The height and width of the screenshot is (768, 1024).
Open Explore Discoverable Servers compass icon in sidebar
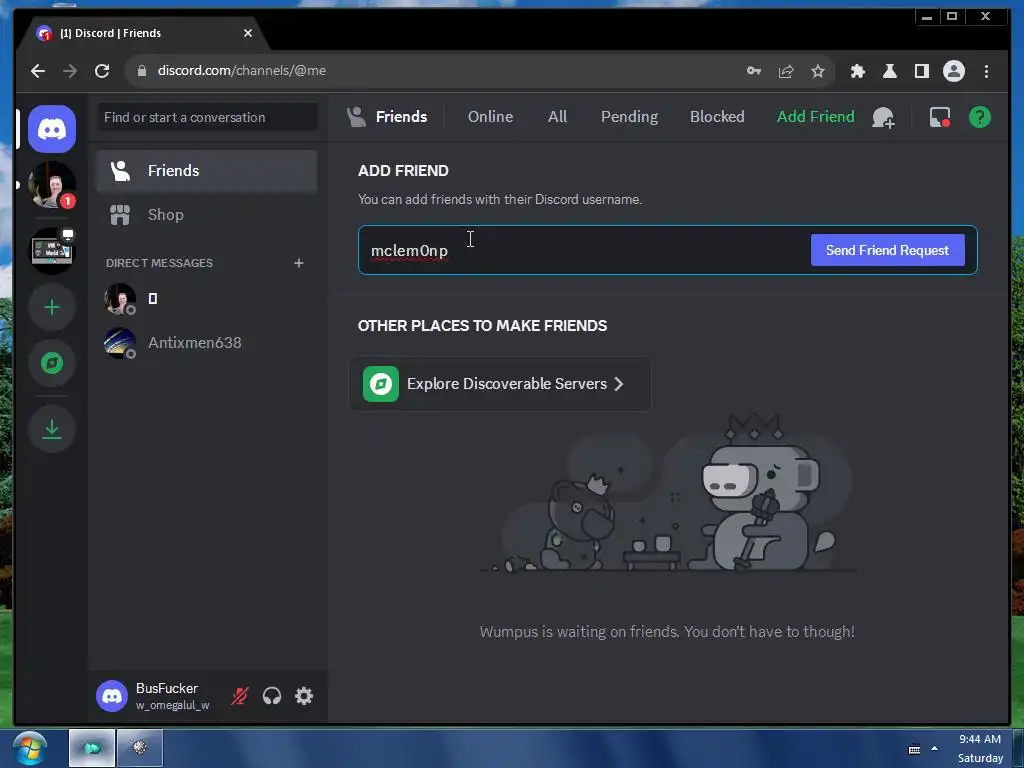click(x=52, y=363)
